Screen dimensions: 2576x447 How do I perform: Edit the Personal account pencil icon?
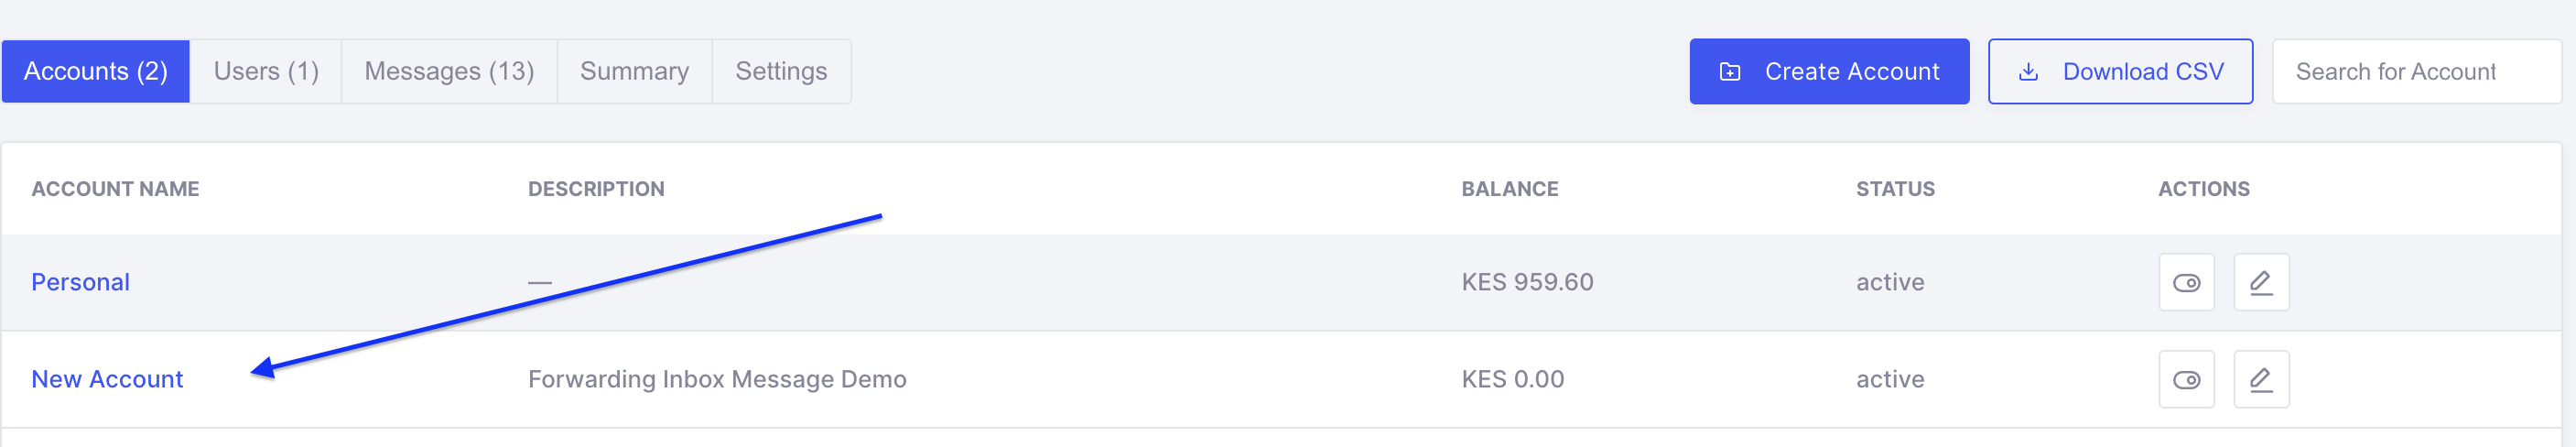click(x=2261, y=283)
